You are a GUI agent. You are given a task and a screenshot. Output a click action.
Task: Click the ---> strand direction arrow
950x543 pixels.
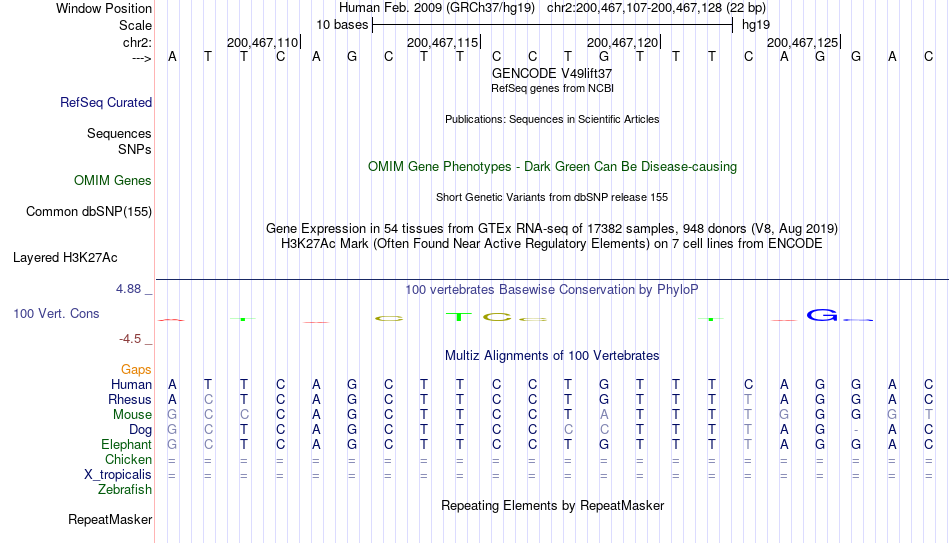pos(141,58)
